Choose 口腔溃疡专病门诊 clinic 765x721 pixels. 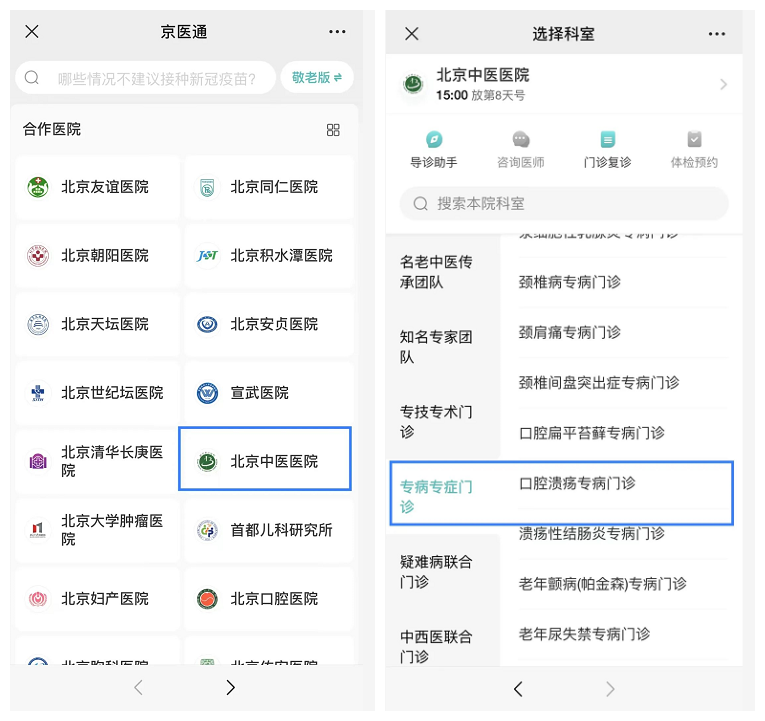tap(577, 483)
